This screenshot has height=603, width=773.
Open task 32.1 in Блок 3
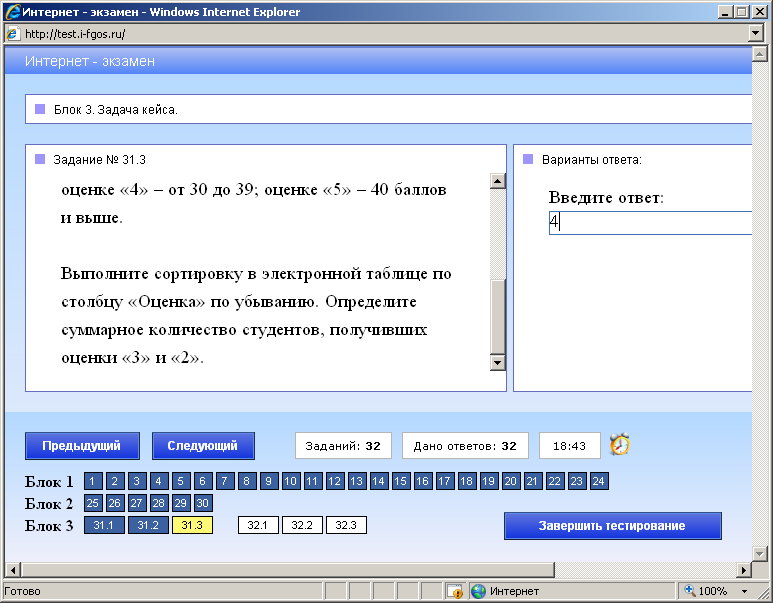[258, 525]
